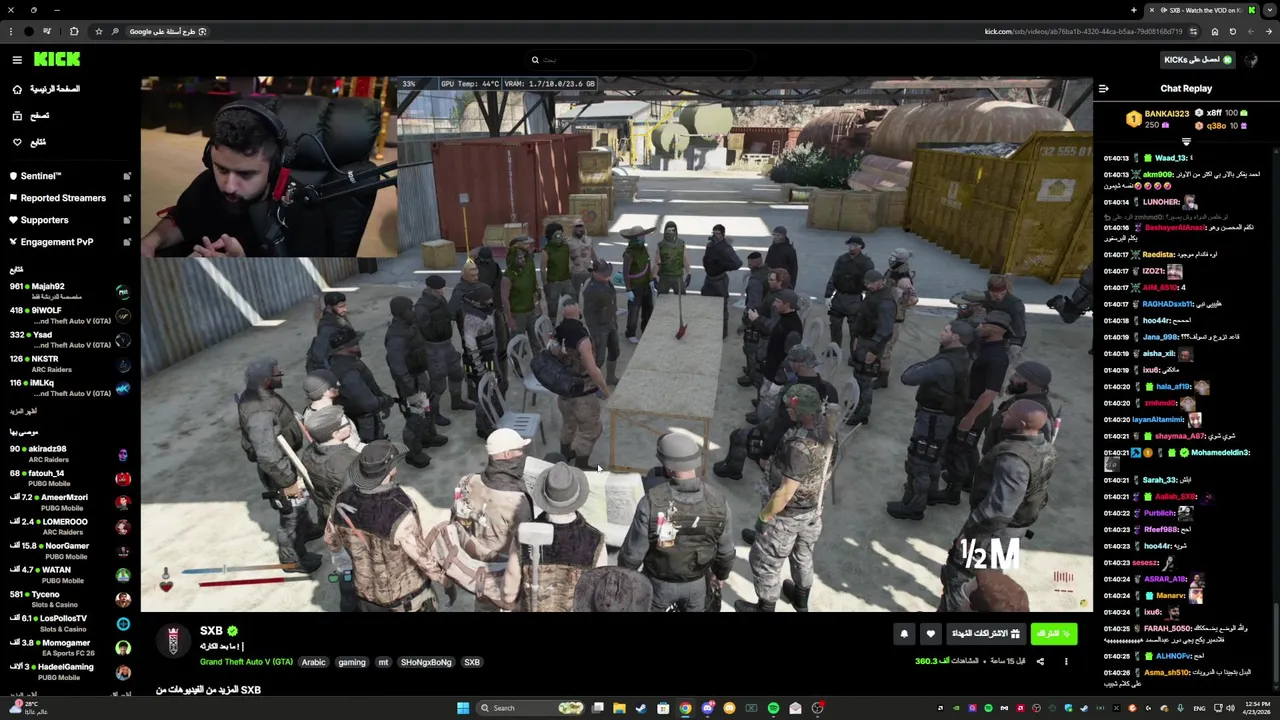
Task: Click the browser reload button
Action: [x=1232, y=31]
